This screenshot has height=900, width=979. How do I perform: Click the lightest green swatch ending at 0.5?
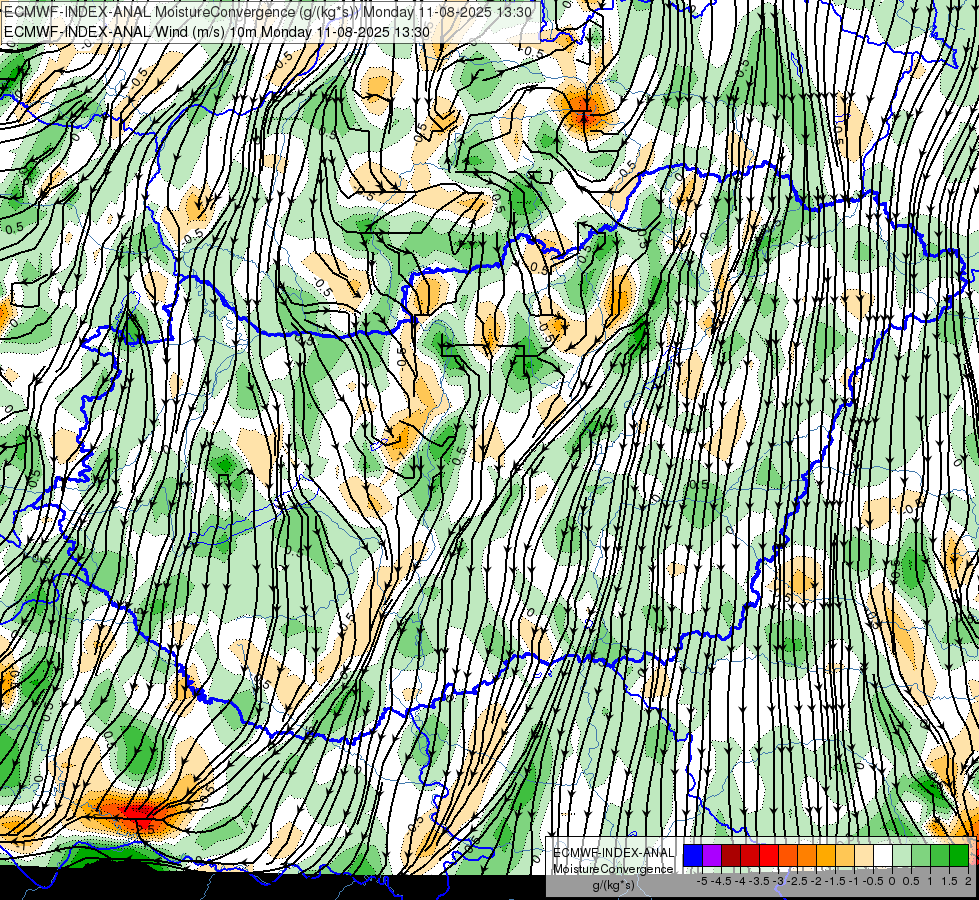point(902,856)
